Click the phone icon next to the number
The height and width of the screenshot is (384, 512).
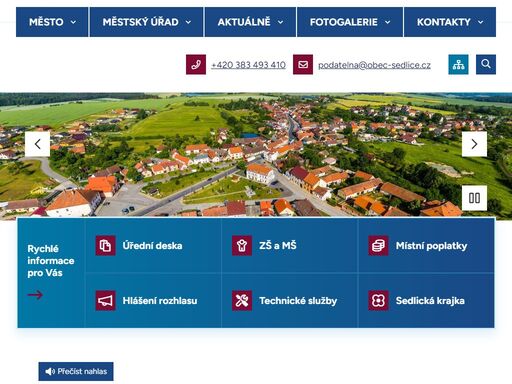196,64
